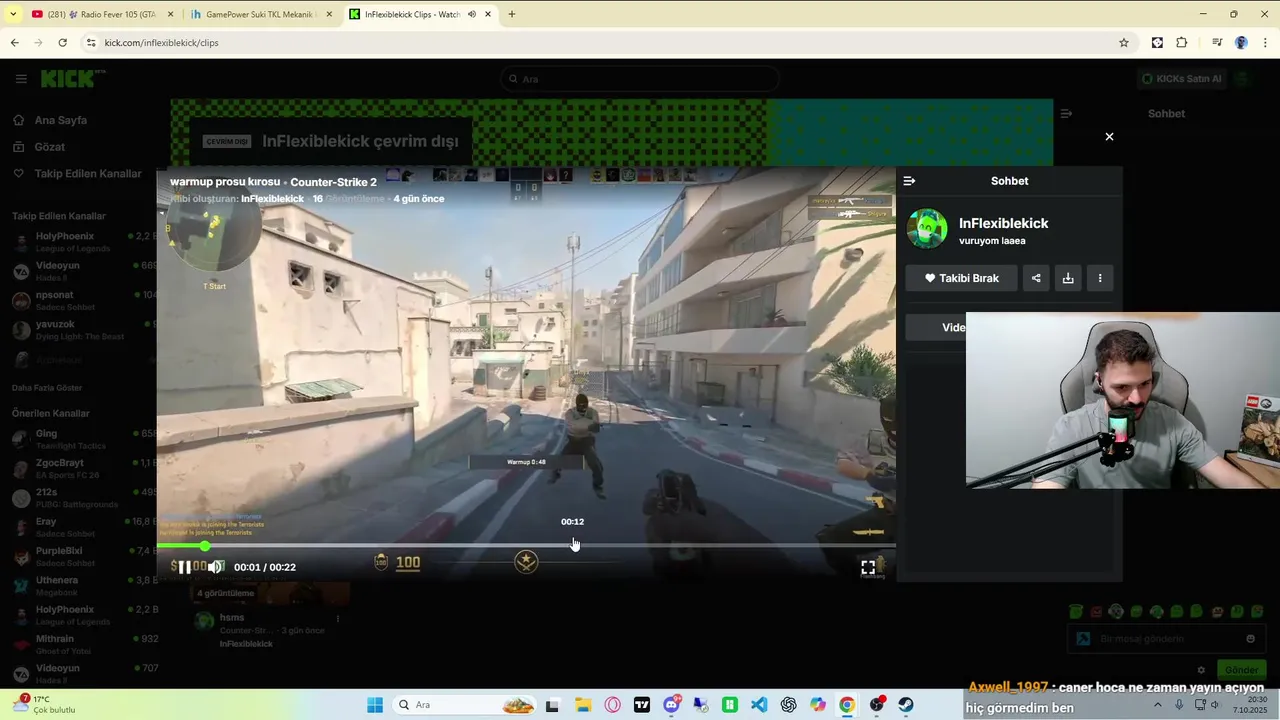Open the Extensions puzzle icon
Screen dimensions: 1280x720
click(1182, 43)
